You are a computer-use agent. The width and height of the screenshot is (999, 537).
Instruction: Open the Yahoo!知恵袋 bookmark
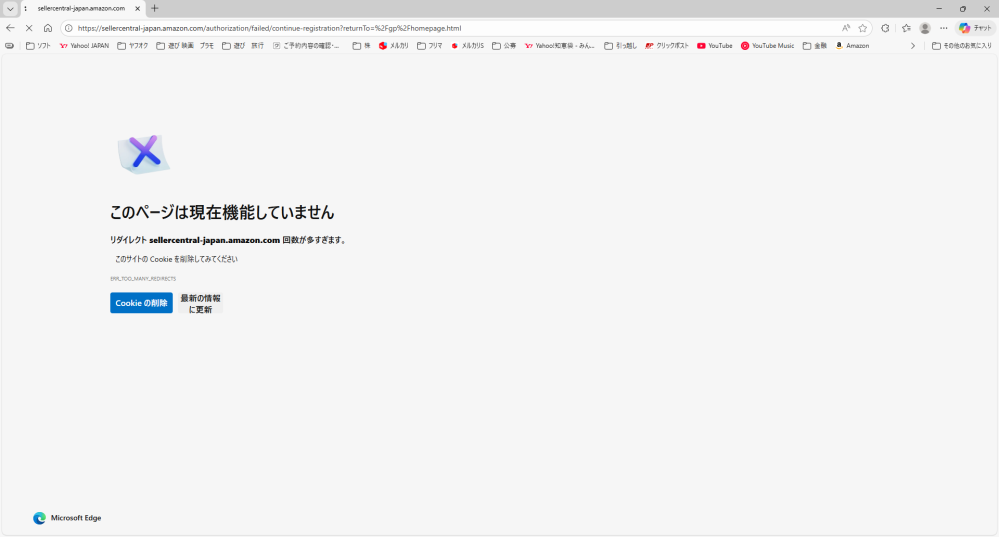click(559, 46)
